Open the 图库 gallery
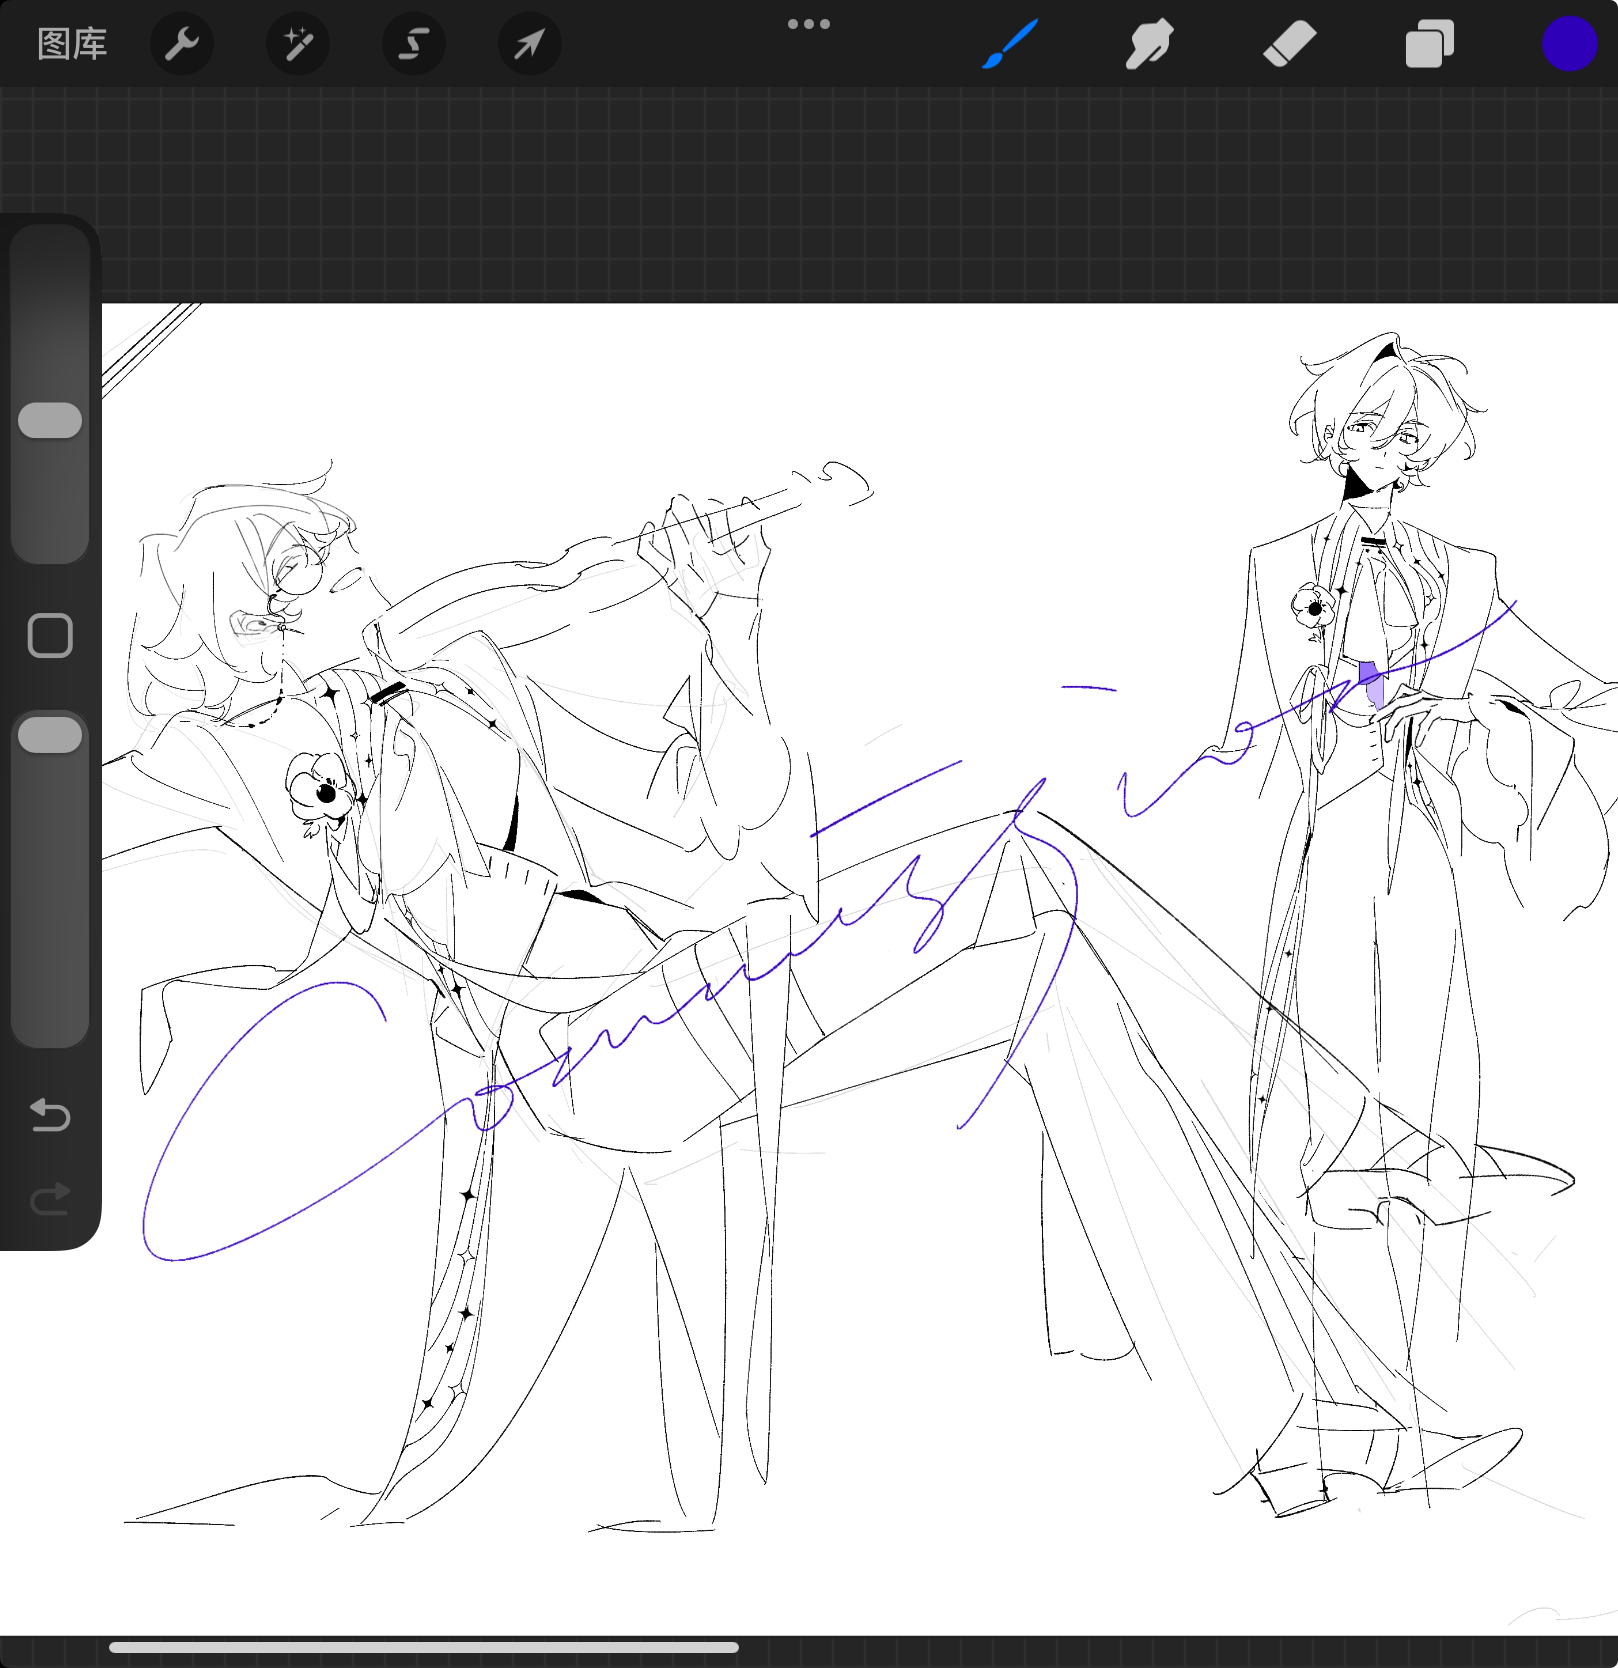This screenshot has height=1668, width=1618. pos(72,44)
